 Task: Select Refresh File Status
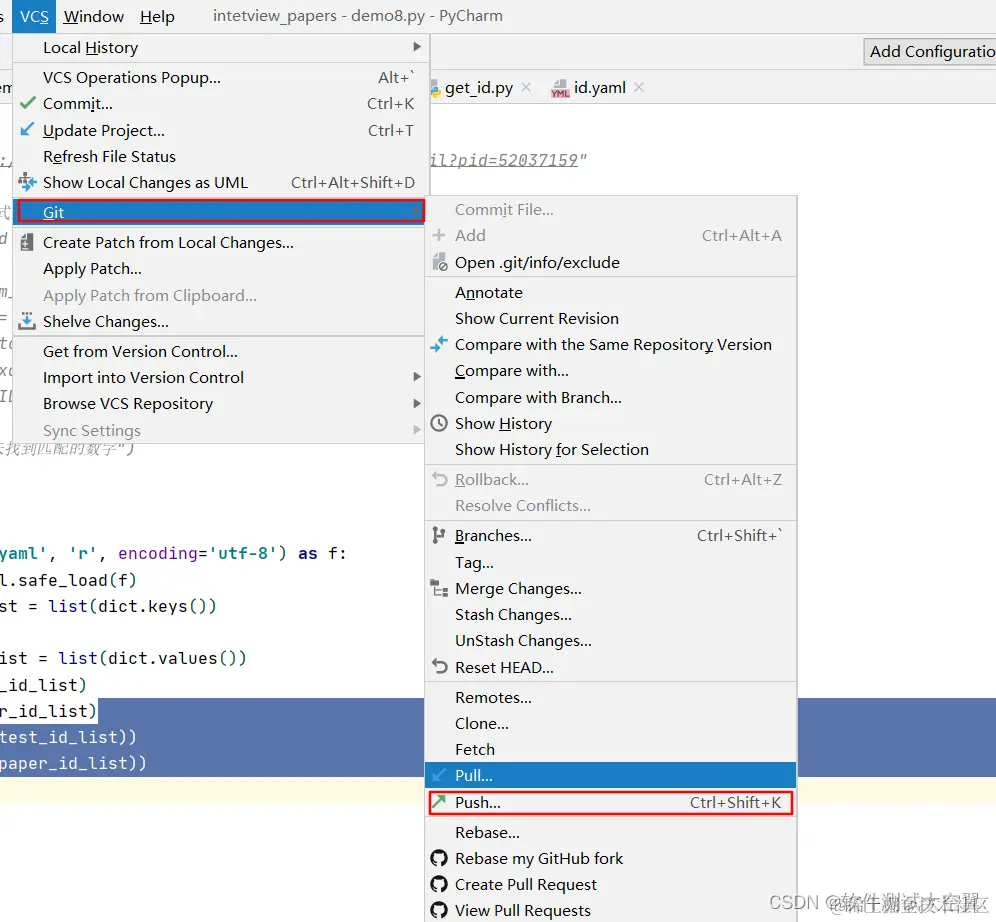coord(221,156)
